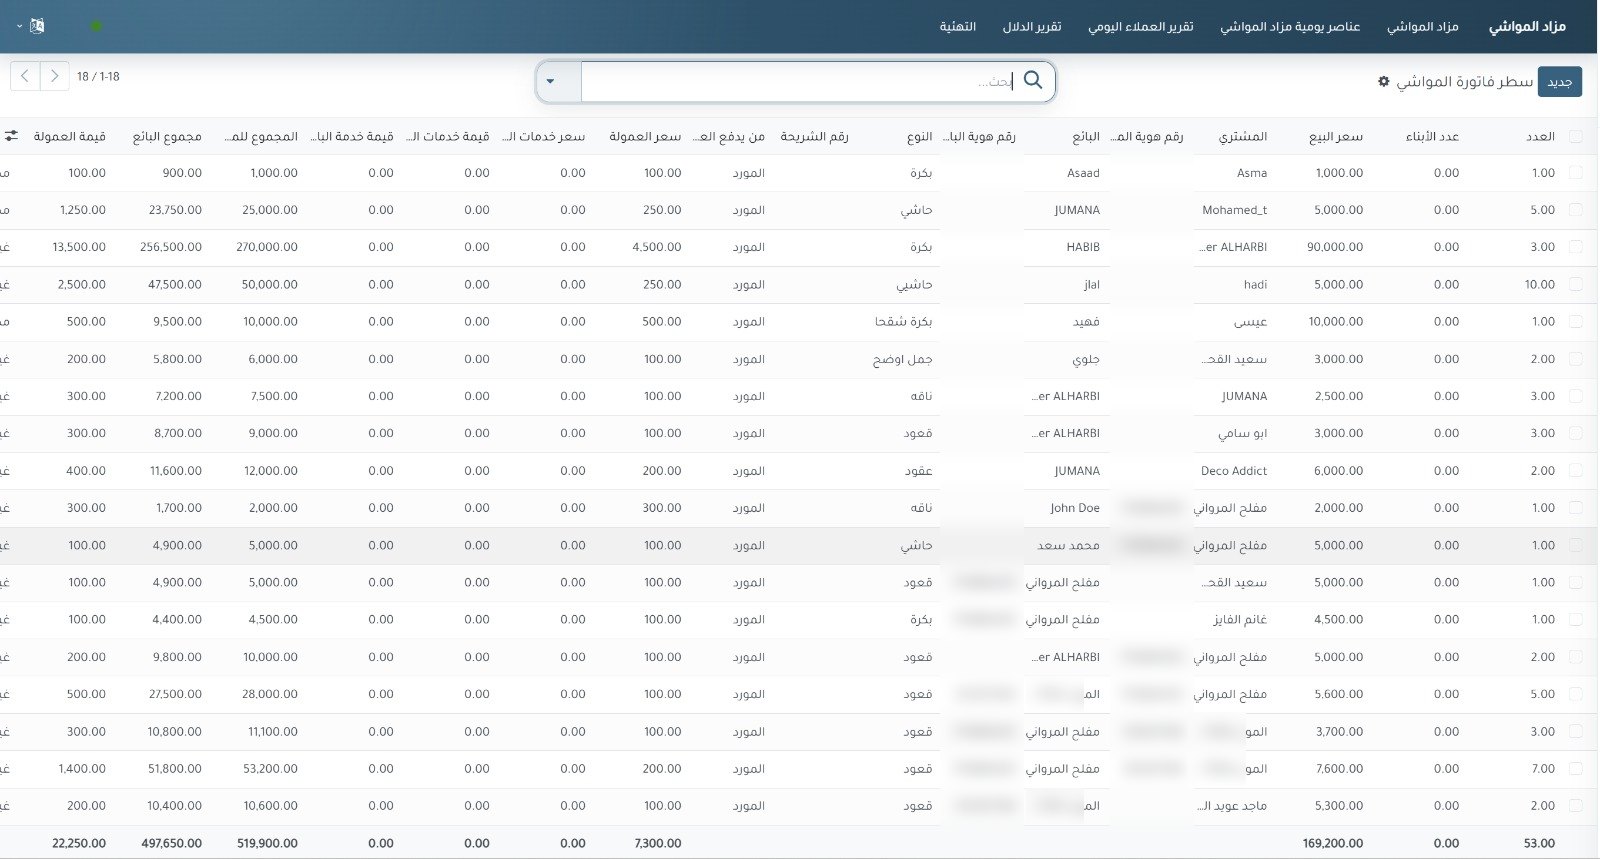
Task: Click the cell with value 53,200.00
Action: click(x=270, y=769)
